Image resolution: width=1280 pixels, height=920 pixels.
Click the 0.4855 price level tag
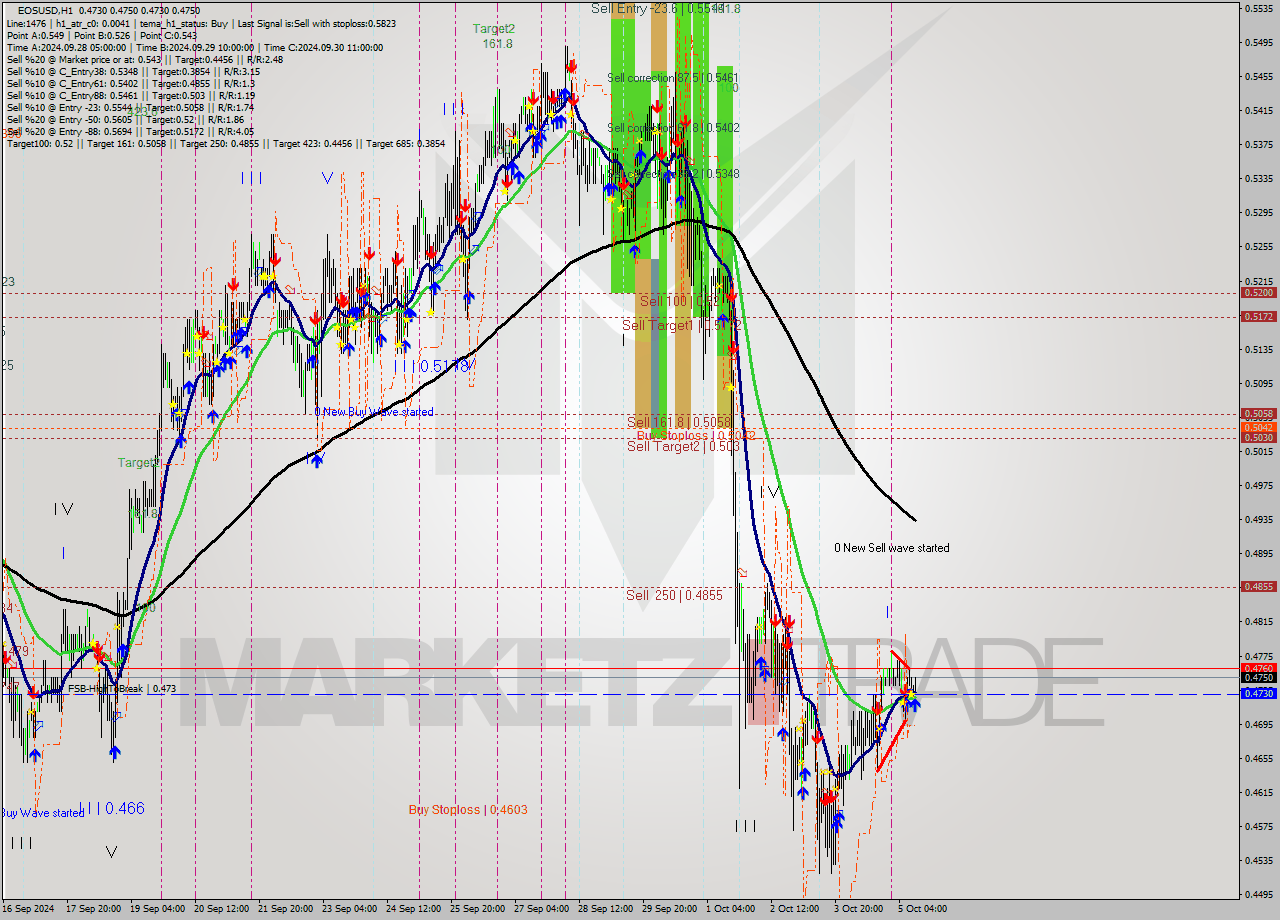(x=1258, y=586)
